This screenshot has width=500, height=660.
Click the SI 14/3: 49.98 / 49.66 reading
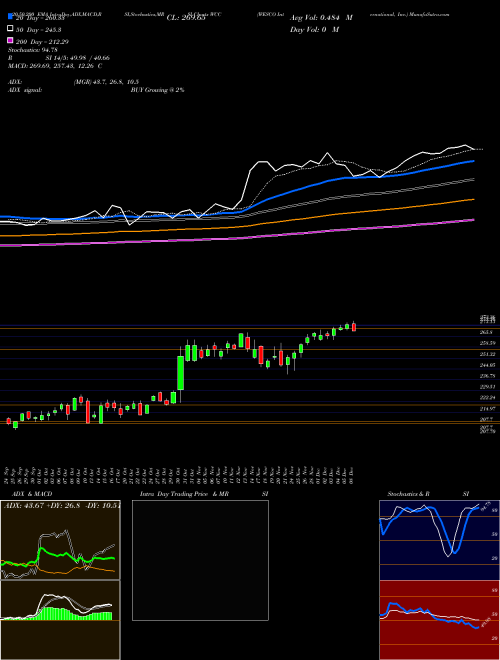[78, 58]
